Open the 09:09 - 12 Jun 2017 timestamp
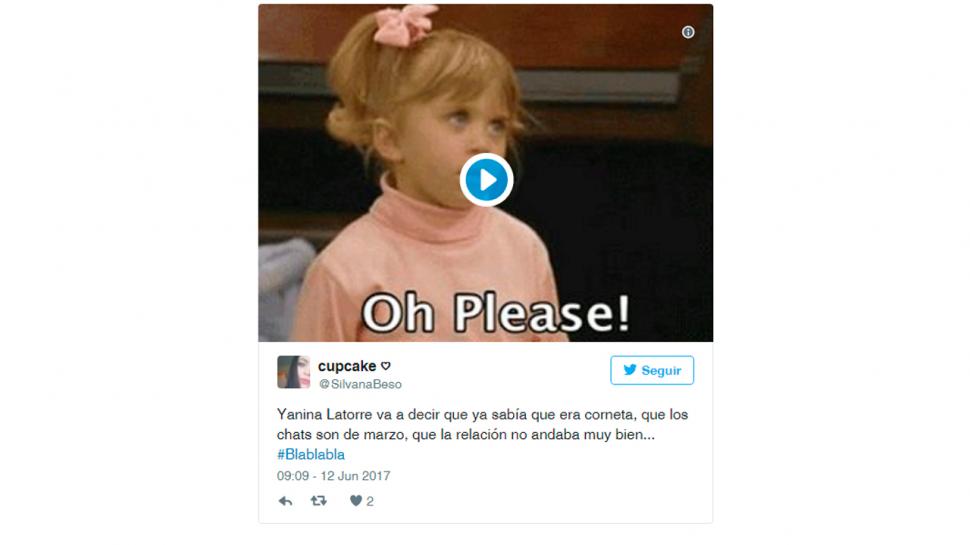 tap(333, 476)
